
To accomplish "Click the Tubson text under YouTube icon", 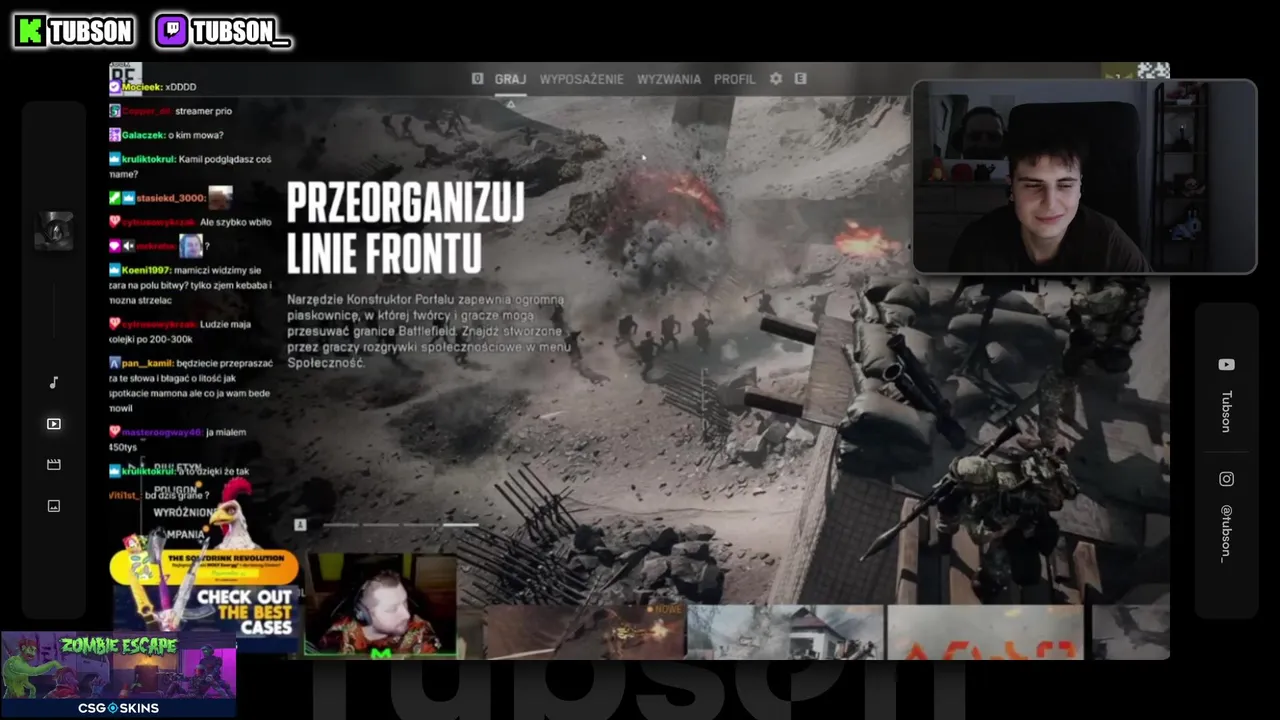I will [1226, 411].
